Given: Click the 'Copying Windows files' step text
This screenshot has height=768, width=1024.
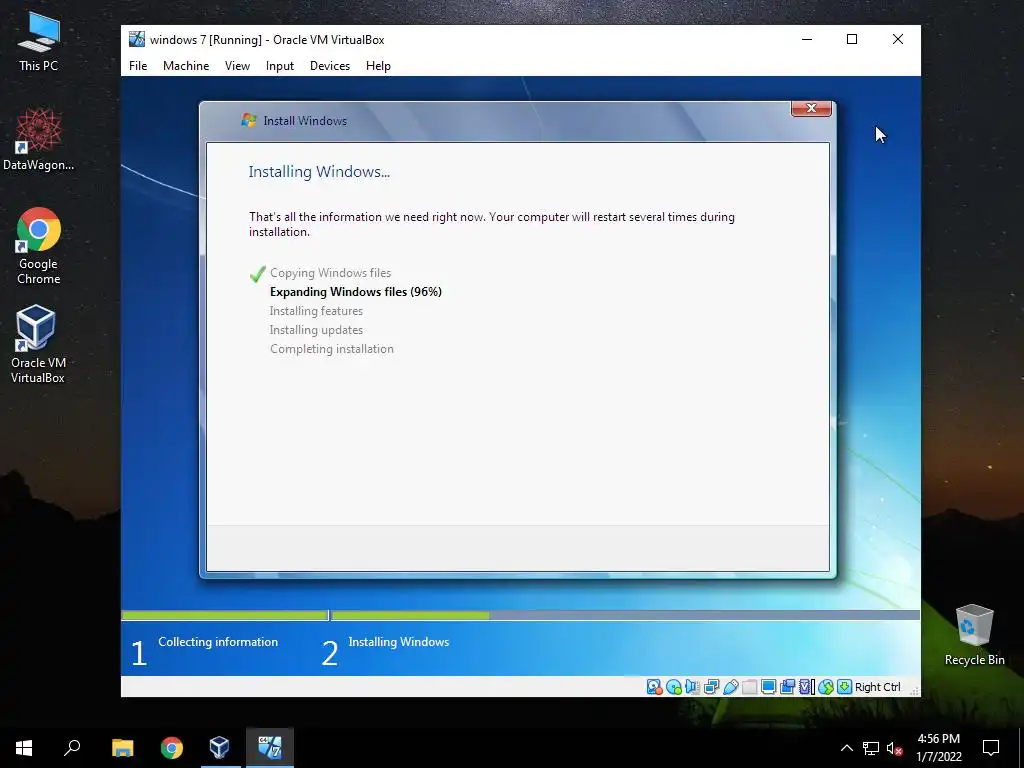Looking at the screenshot, I should [330, 273].
